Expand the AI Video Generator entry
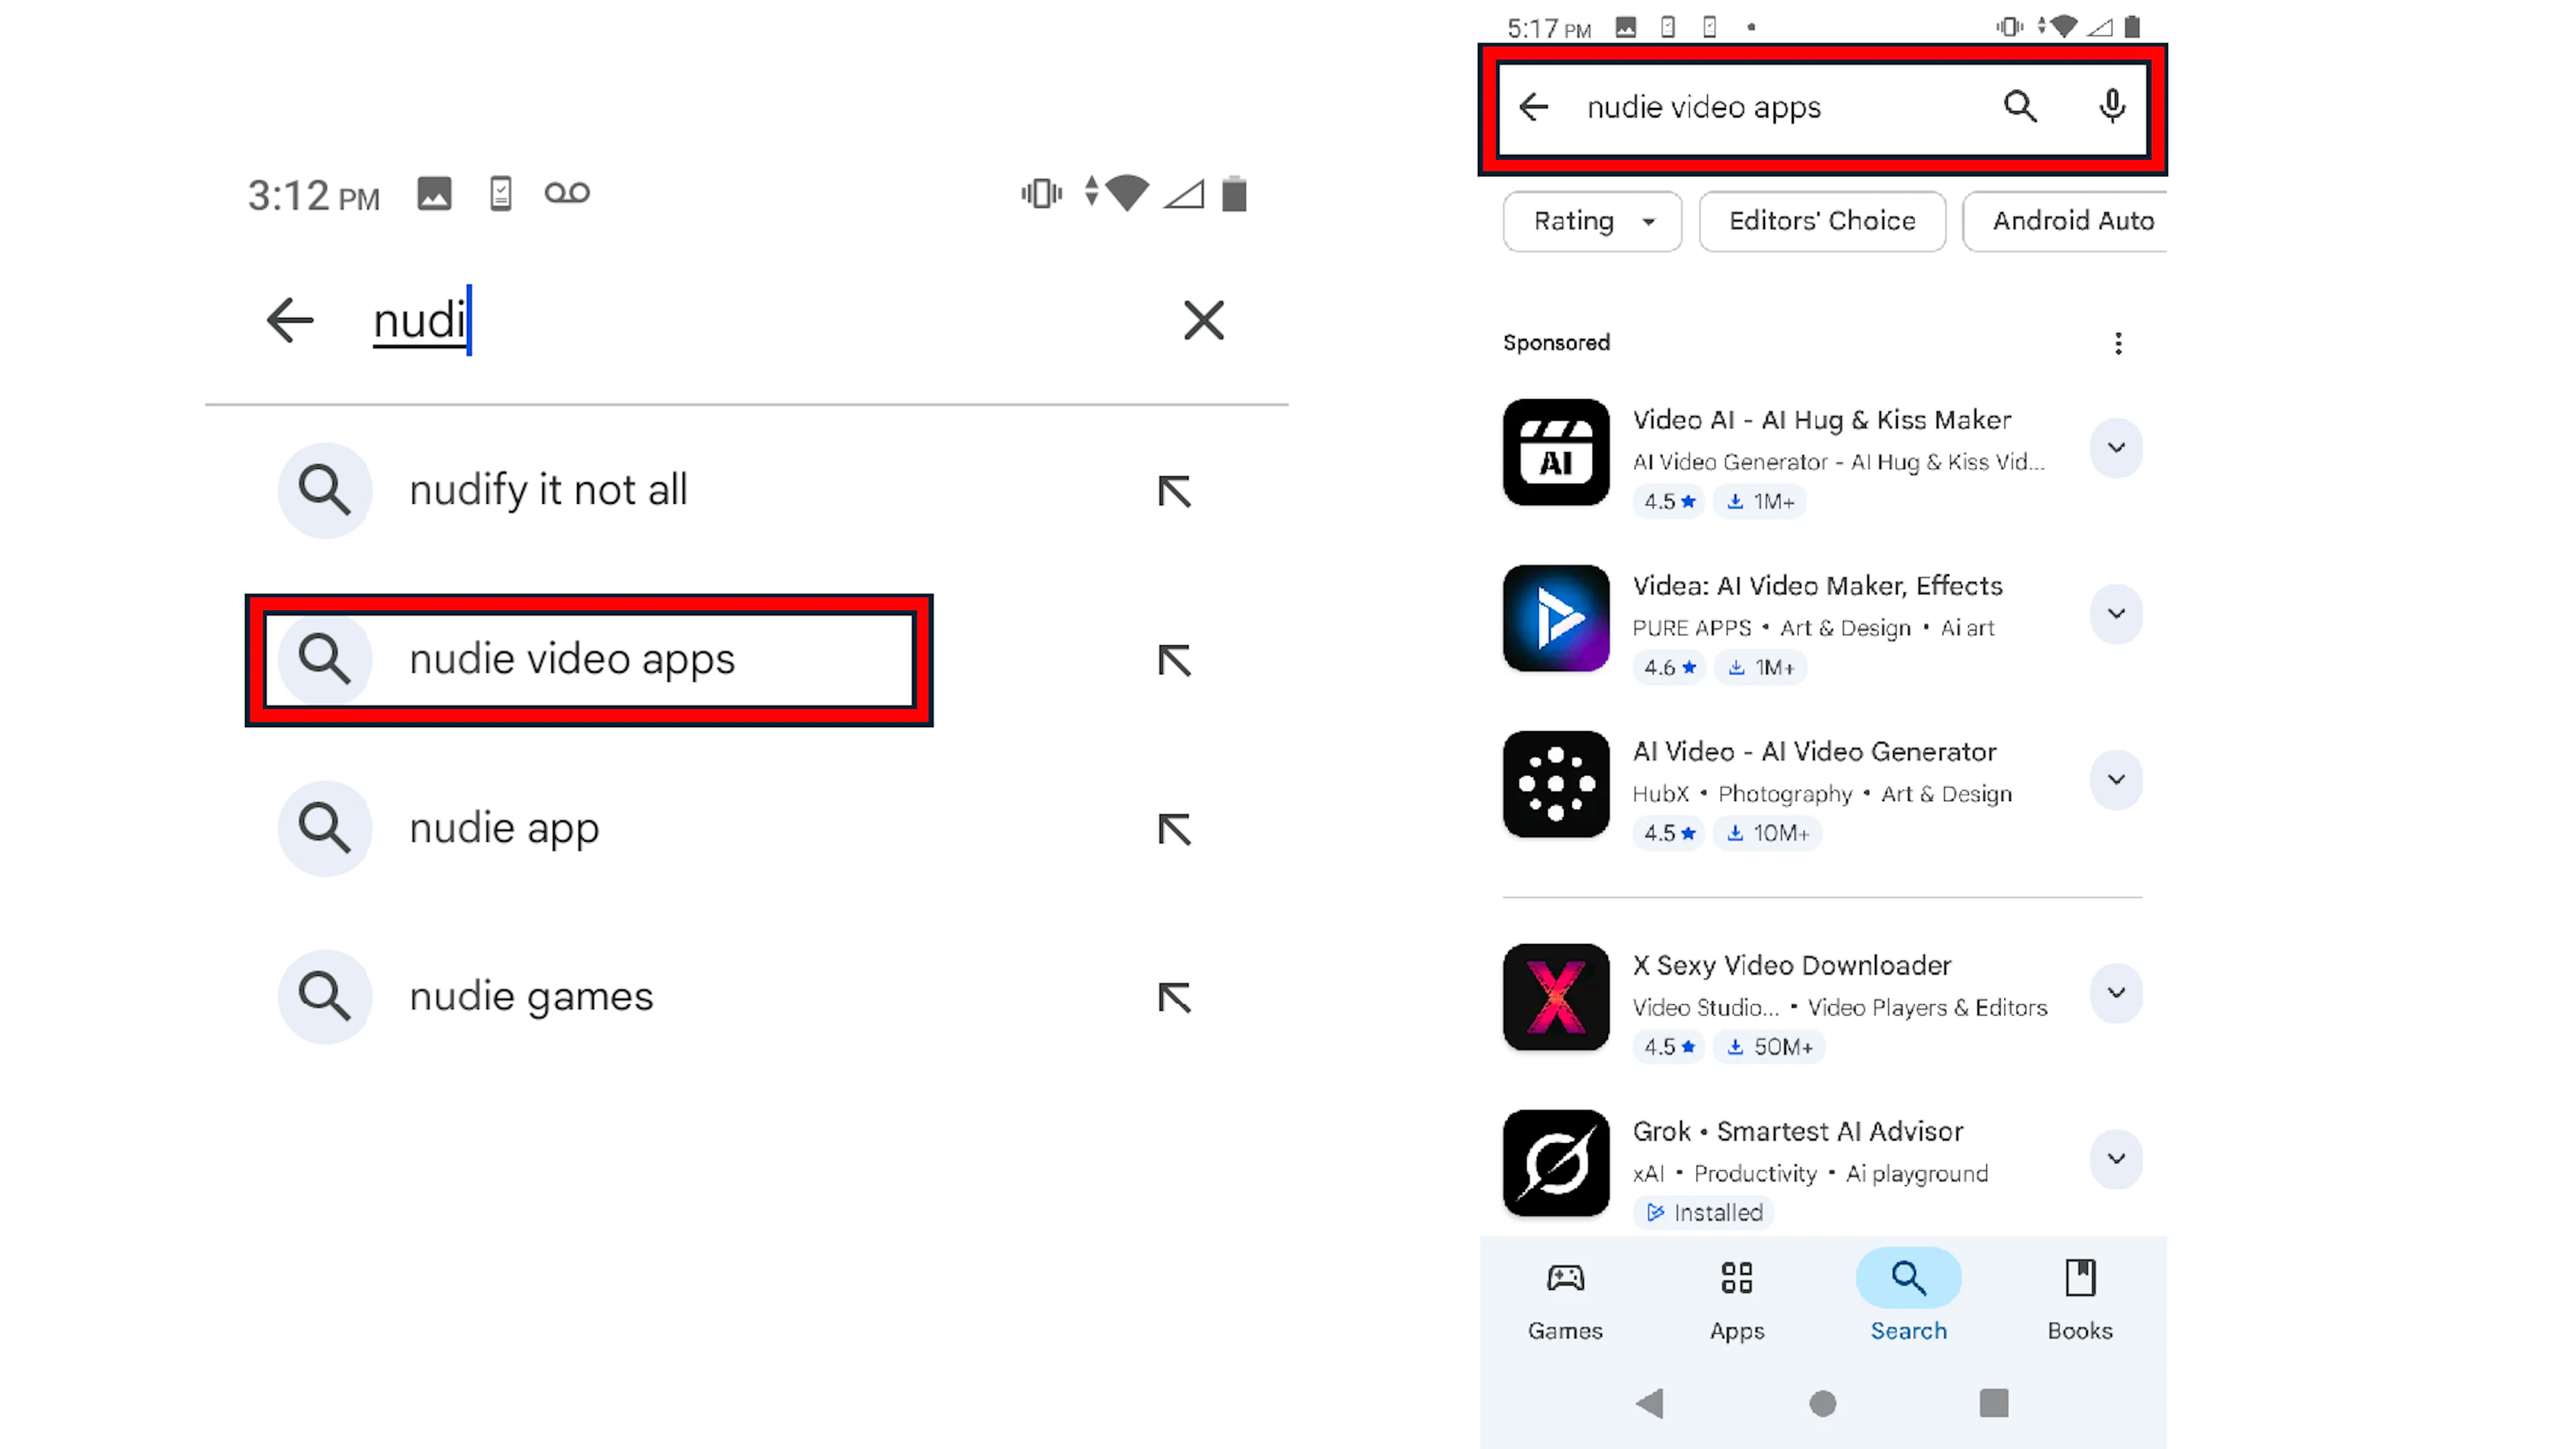 coord(2115,779)
